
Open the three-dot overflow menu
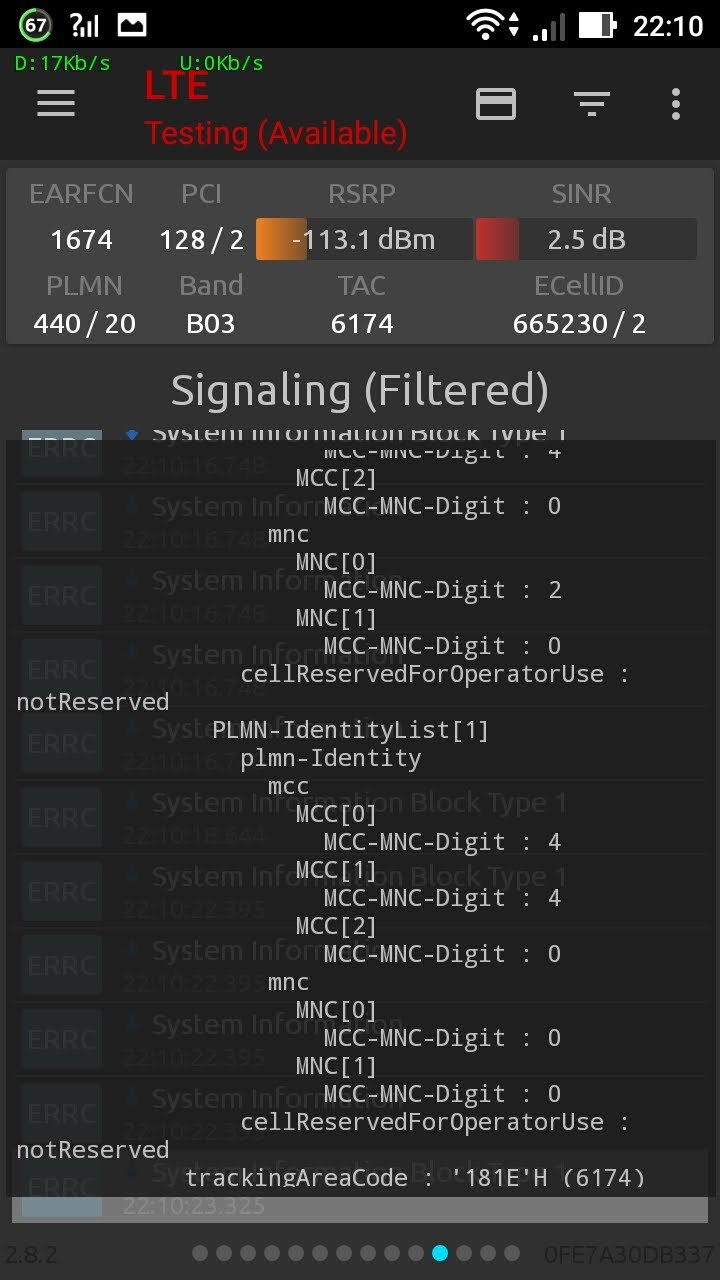676,103
